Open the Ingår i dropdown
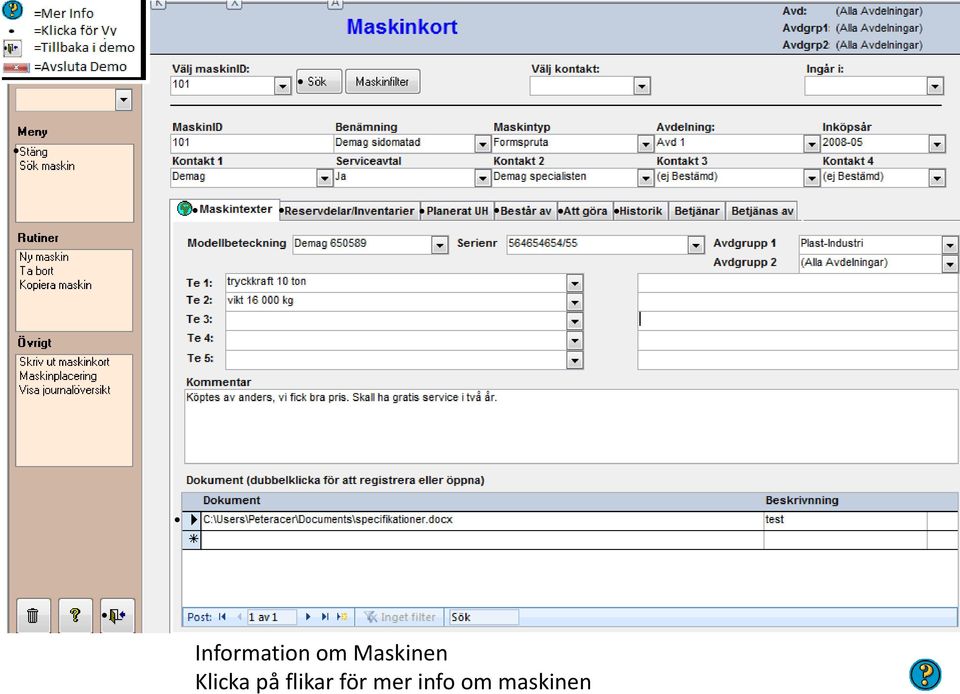Screen dimensions: 960x694 pos(935,86)
